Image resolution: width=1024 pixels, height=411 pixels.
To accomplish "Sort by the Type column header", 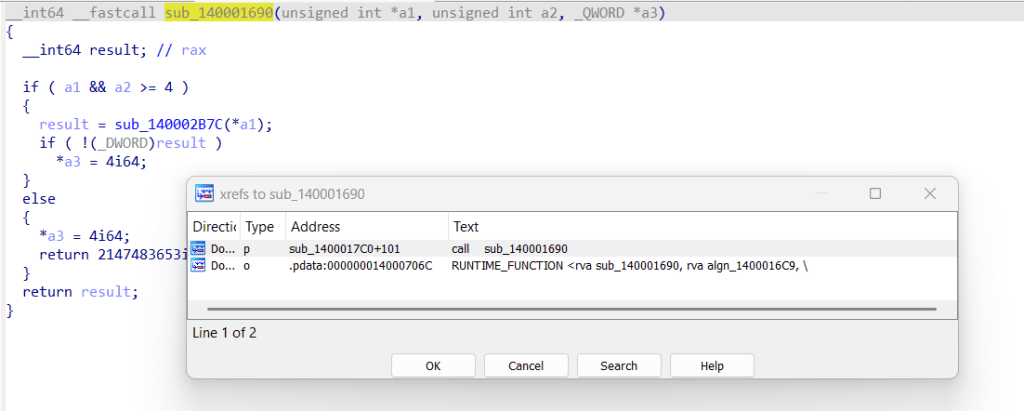I will (259, 227).
